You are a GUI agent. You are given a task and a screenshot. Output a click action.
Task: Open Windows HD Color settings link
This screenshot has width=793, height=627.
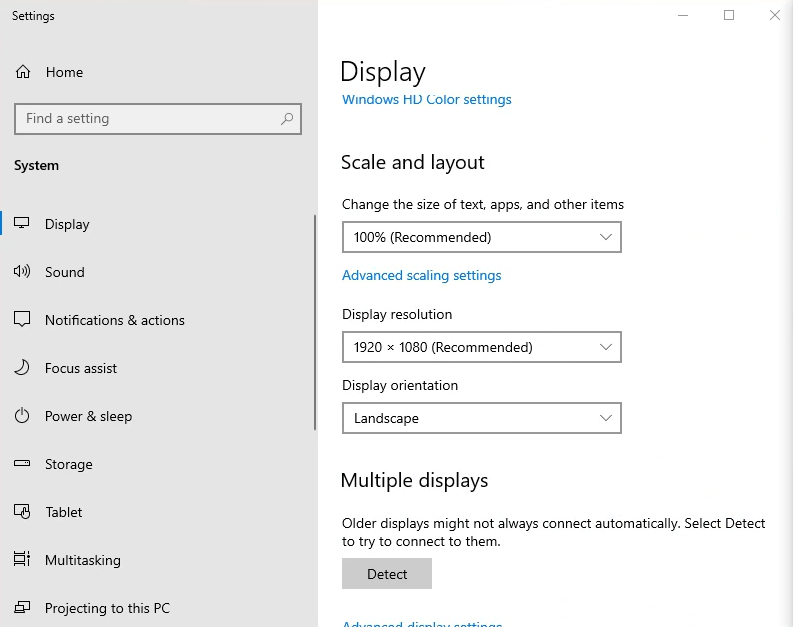tap(426, 100)
